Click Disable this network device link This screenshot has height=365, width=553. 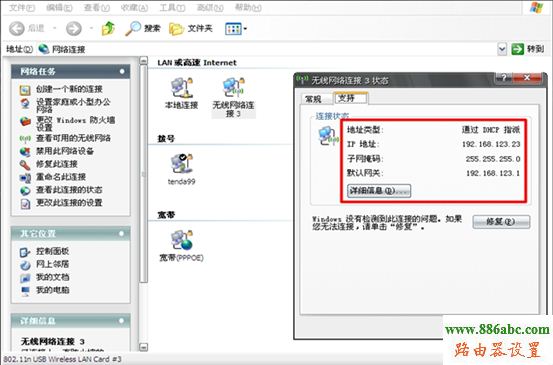click(x=65, y=151)
